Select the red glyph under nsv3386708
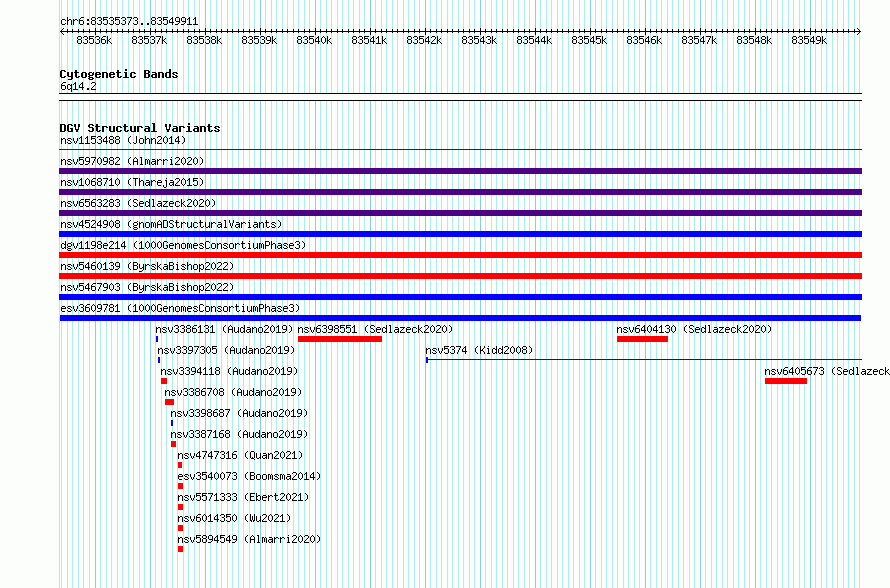This screenshot has height=588, width=890. 169,402
